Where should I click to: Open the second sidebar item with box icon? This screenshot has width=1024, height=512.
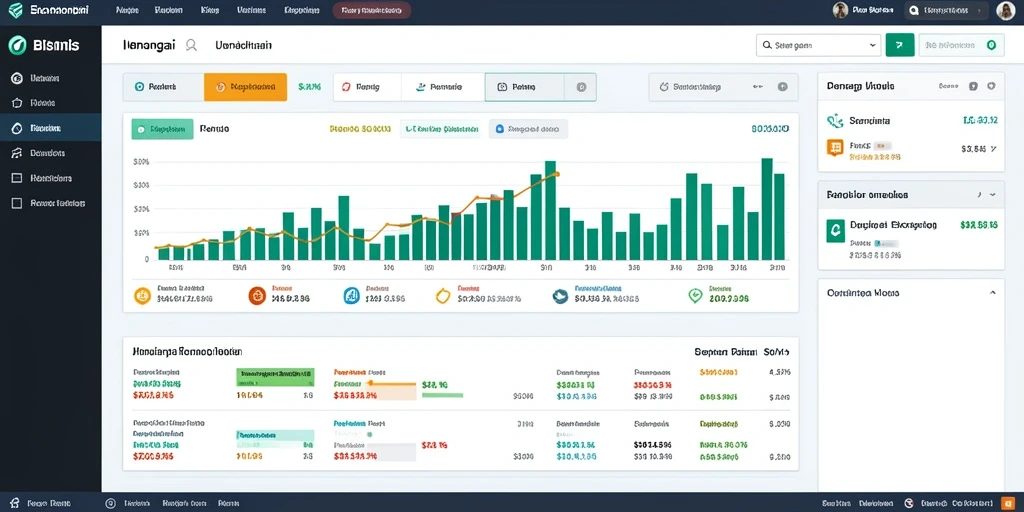pyautogui.click(x=50, y=103)
